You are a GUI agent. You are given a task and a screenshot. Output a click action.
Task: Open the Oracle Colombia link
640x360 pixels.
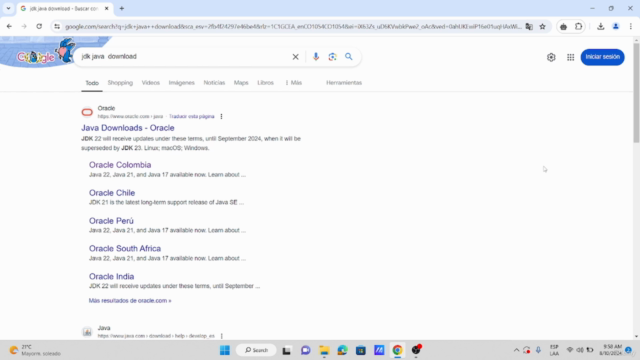click(120, 165)
